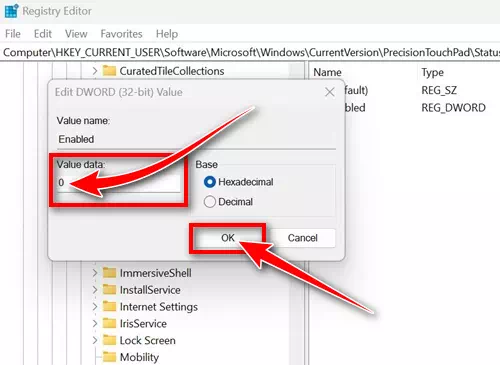Click the Mobility folder icon
This screenshot has height=365, width=500.
tap(109, 357)
